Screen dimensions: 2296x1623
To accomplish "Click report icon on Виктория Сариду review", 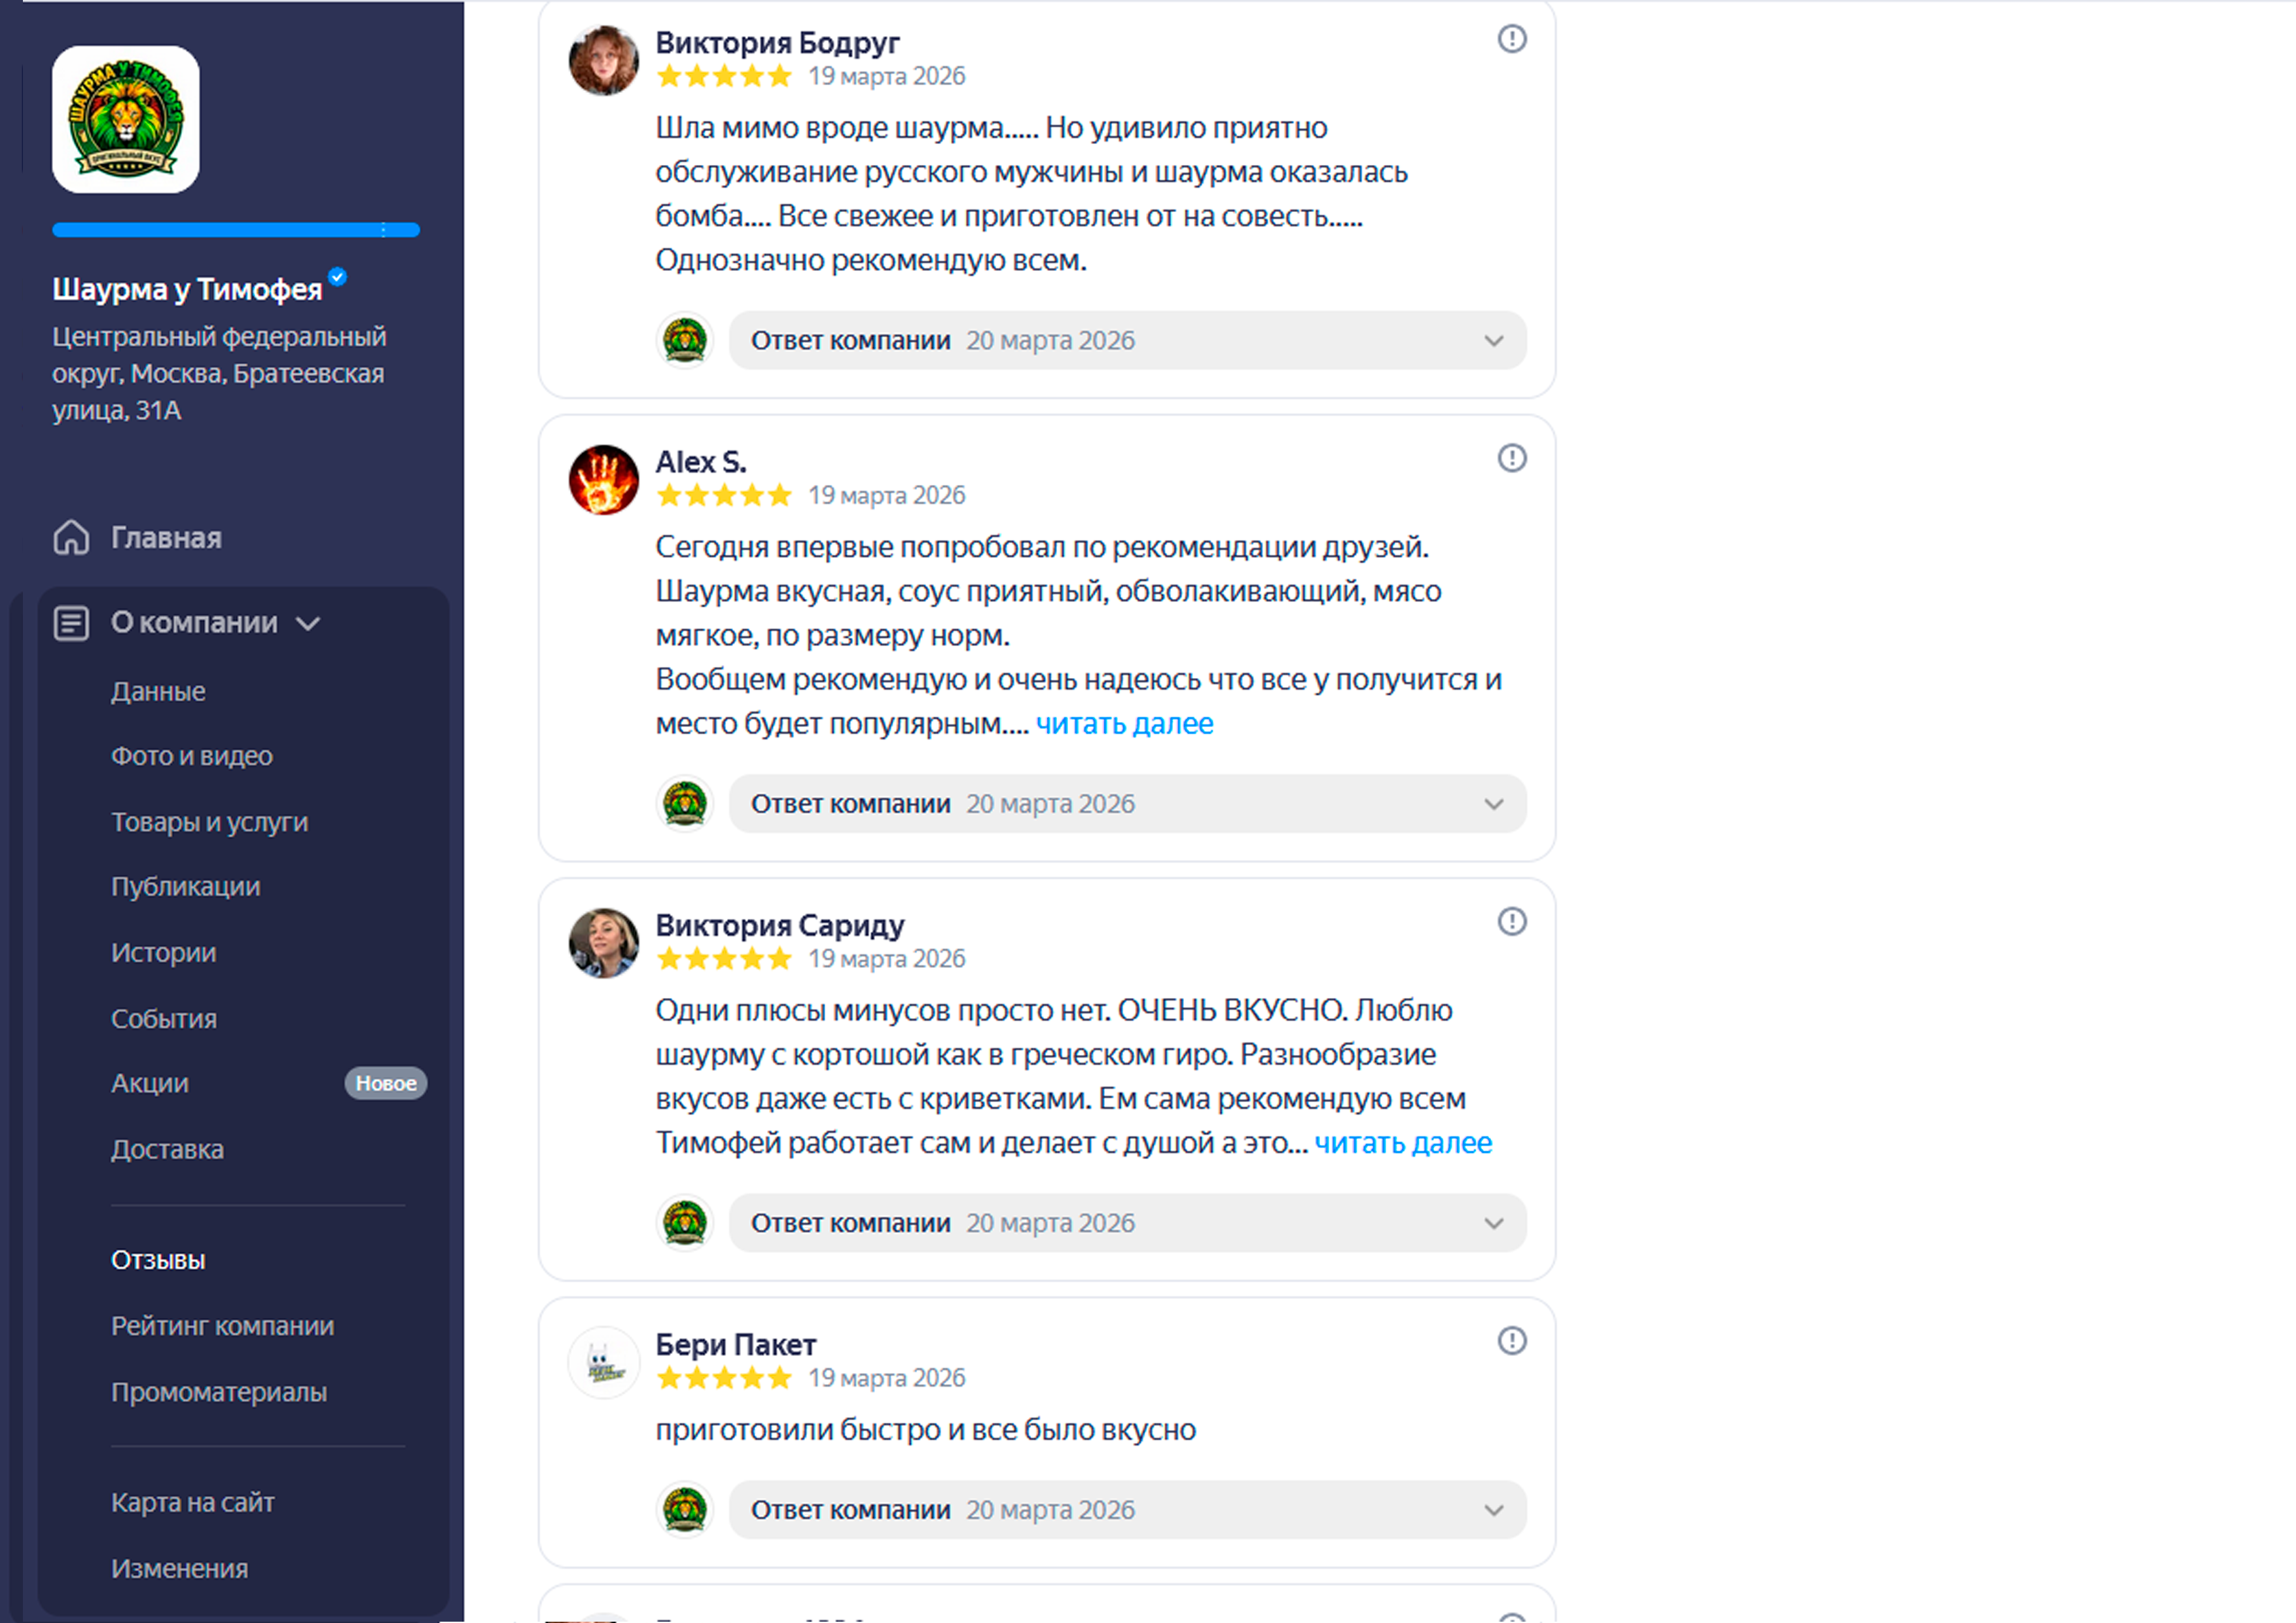I will tap(1511, 921).
